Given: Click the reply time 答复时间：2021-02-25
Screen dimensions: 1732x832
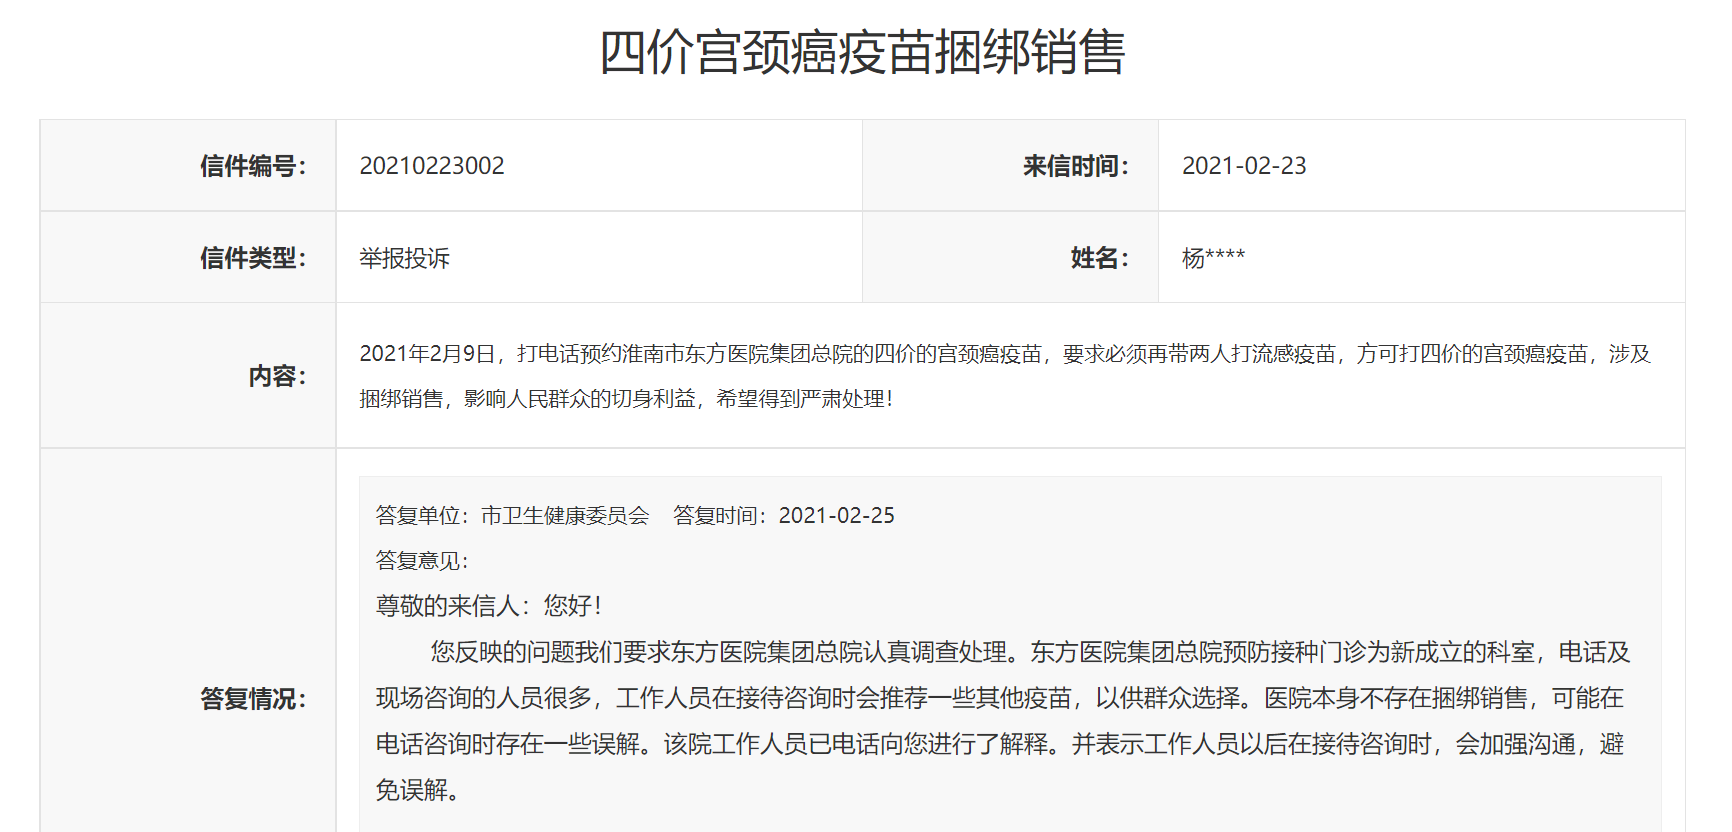Looking at the screenshot, I should coord(784,516).
